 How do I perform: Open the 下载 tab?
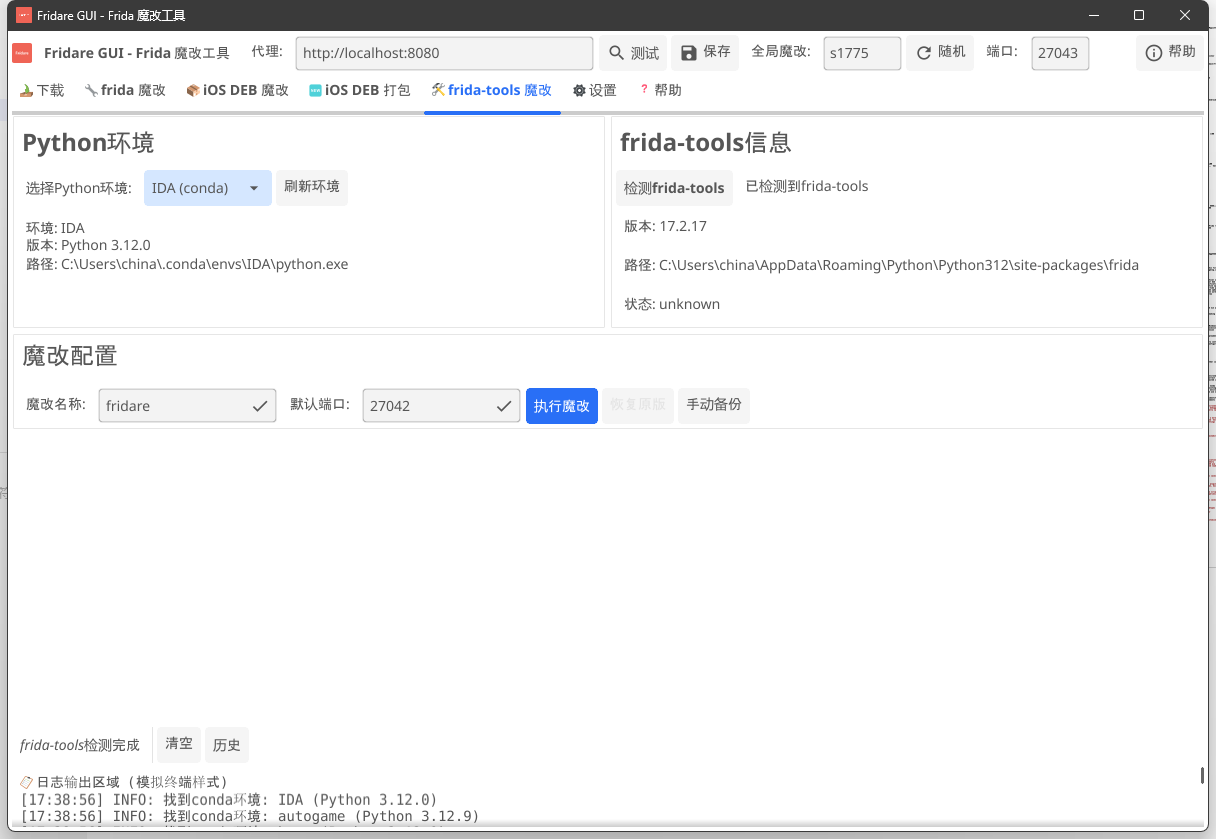(x=41, y=90)
